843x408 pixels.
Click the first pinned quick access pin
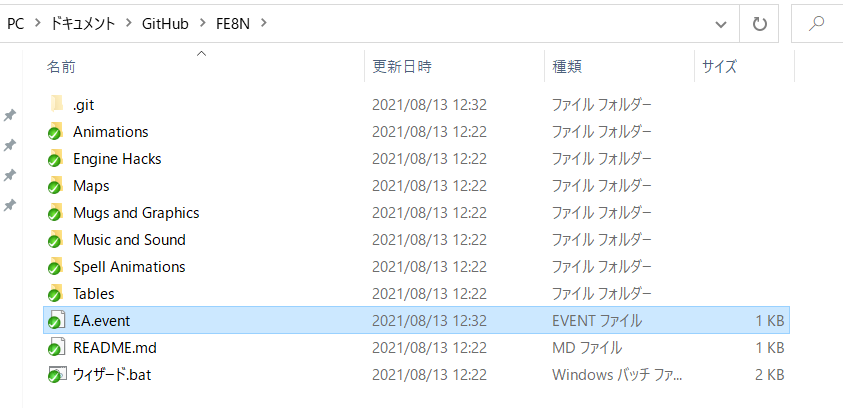coord(10,115)
